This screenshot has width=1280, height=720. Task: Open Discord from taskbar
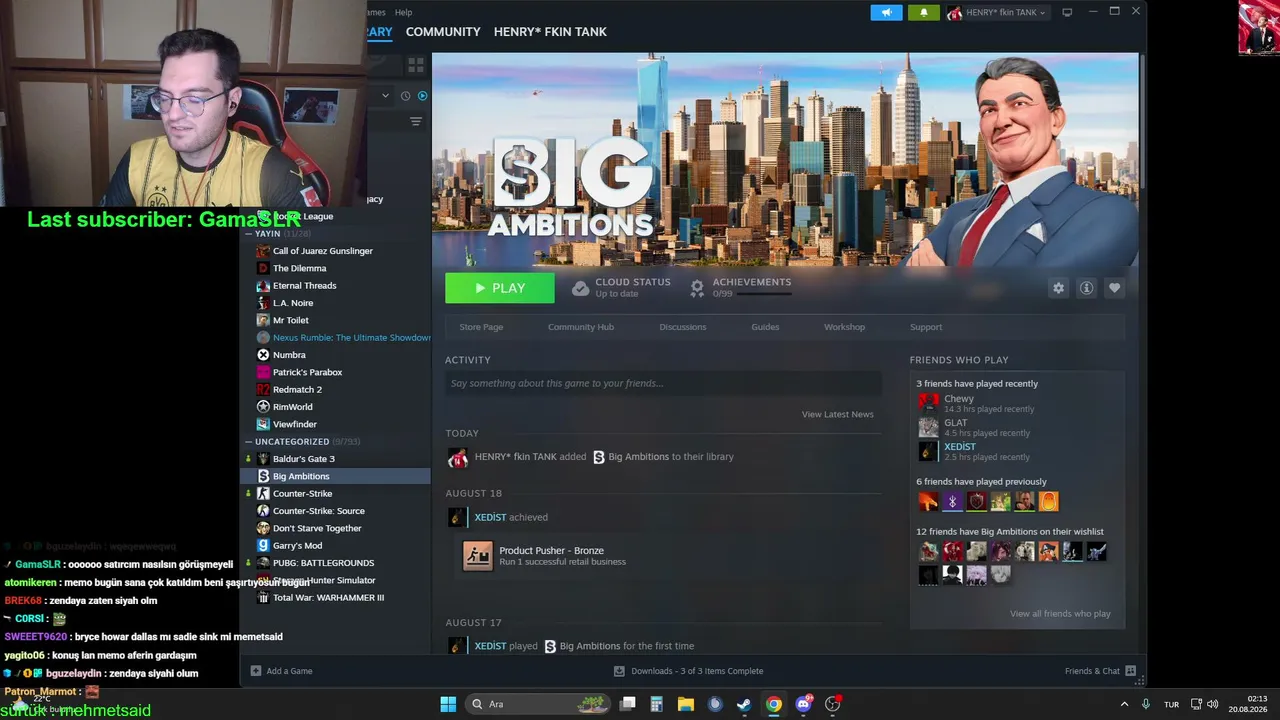tap(803, 704)
